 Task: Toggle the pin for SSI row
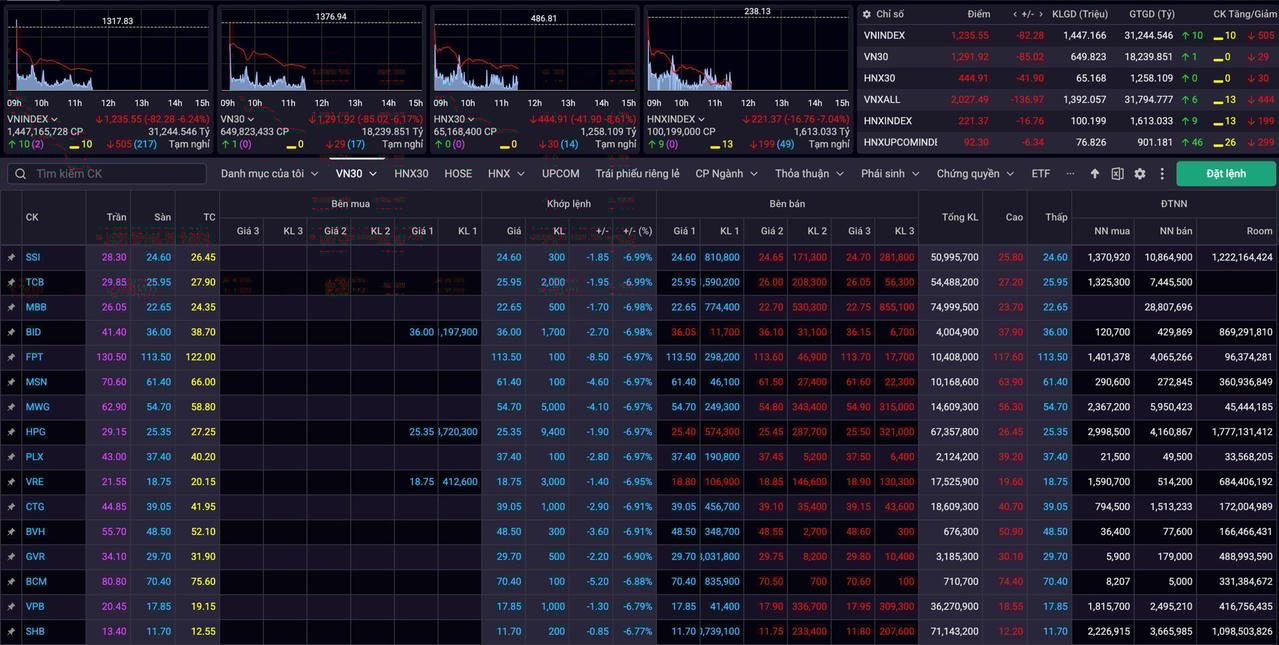click(x=11, y=258)
